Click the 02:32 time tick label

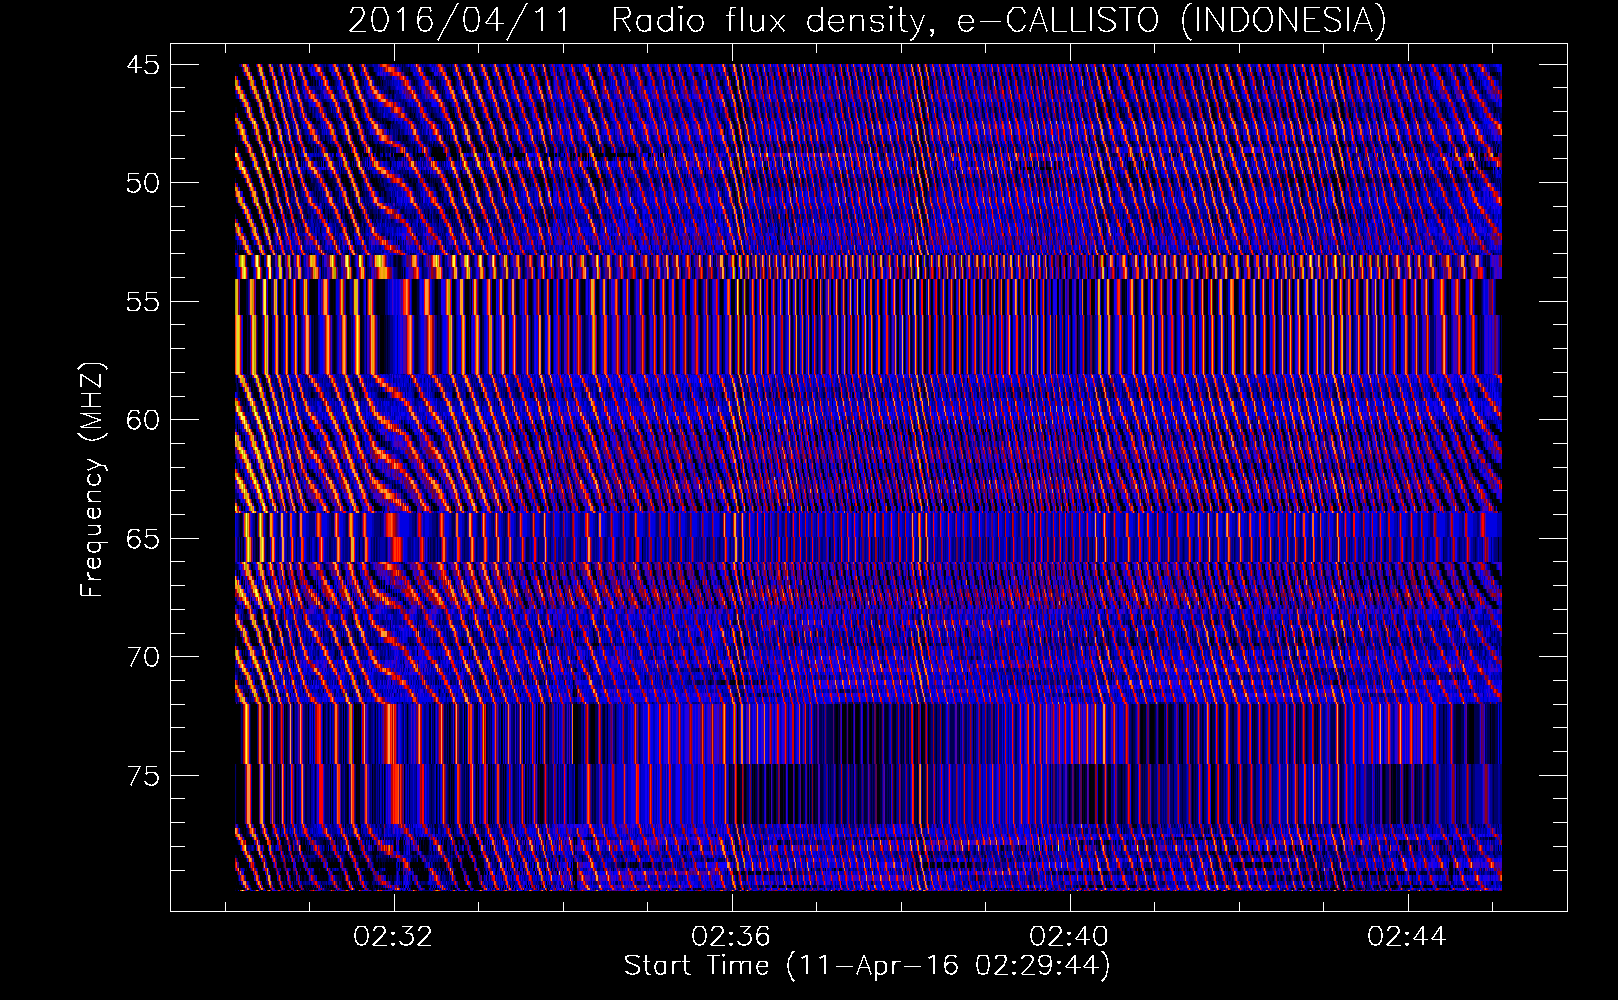pos(394,937)
